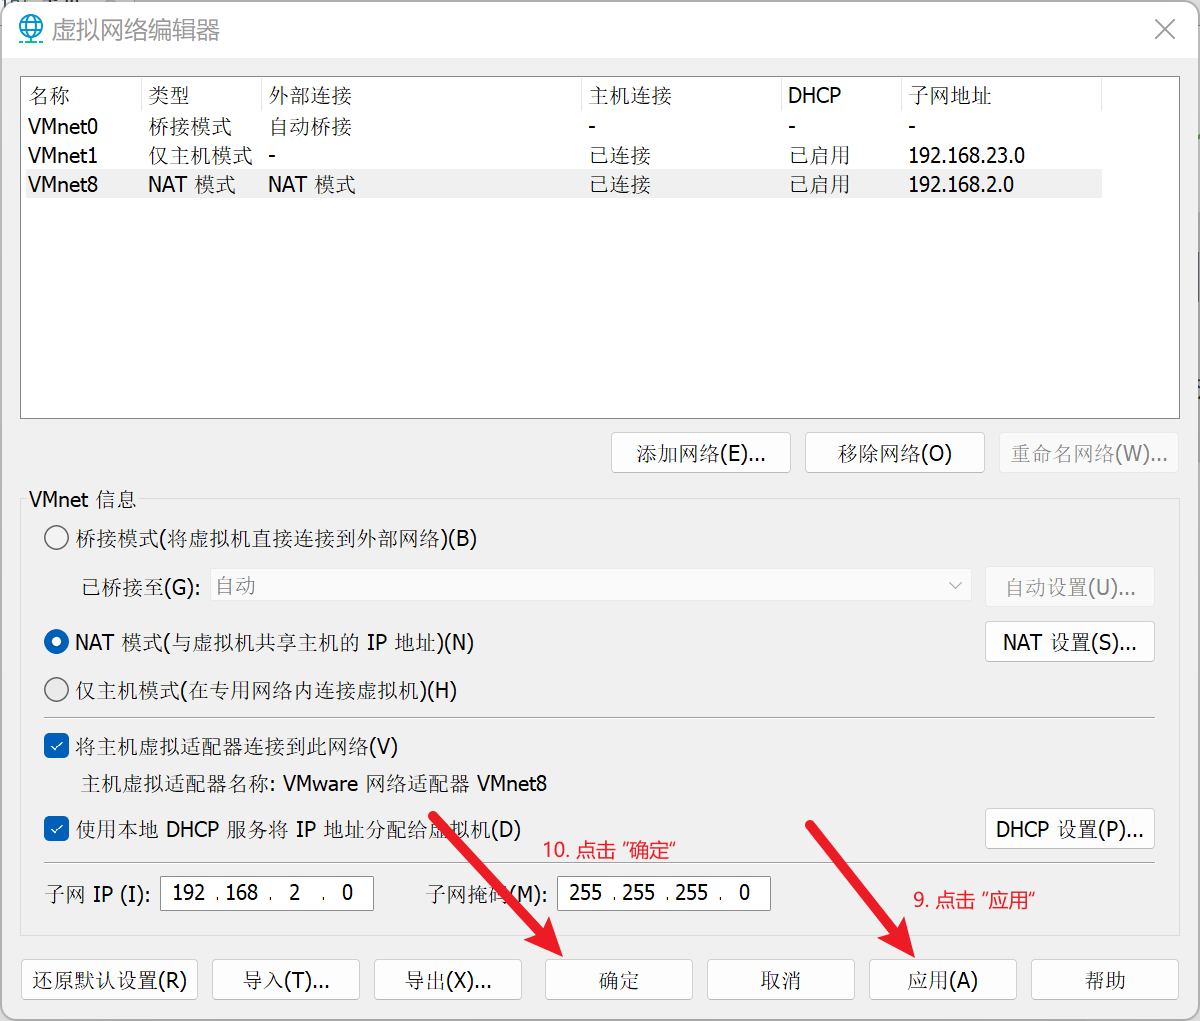Screen dimensions: 1200x1021
Task: Close the 虚拟网络编辑器 dialog window
Action: (1165, 29)
